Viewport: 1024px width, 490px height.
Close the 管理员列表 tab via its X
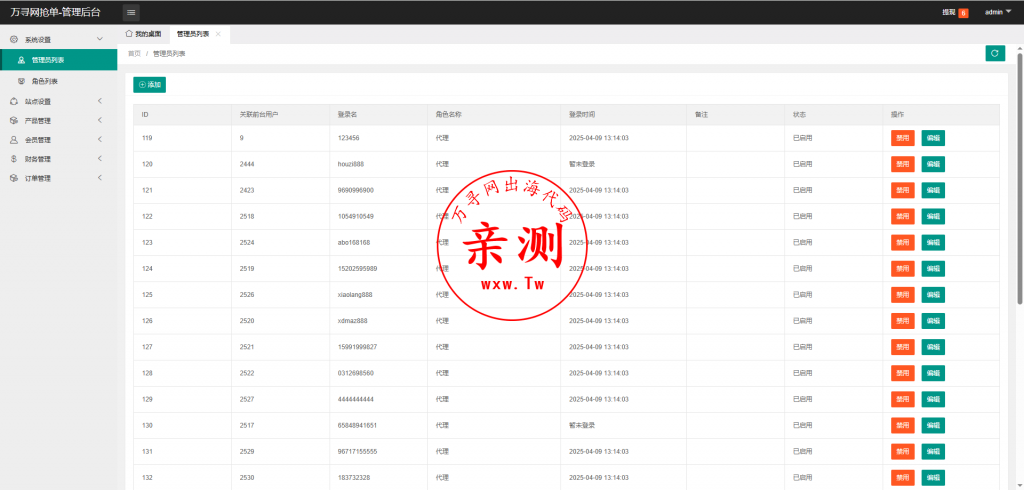point(218,34)
